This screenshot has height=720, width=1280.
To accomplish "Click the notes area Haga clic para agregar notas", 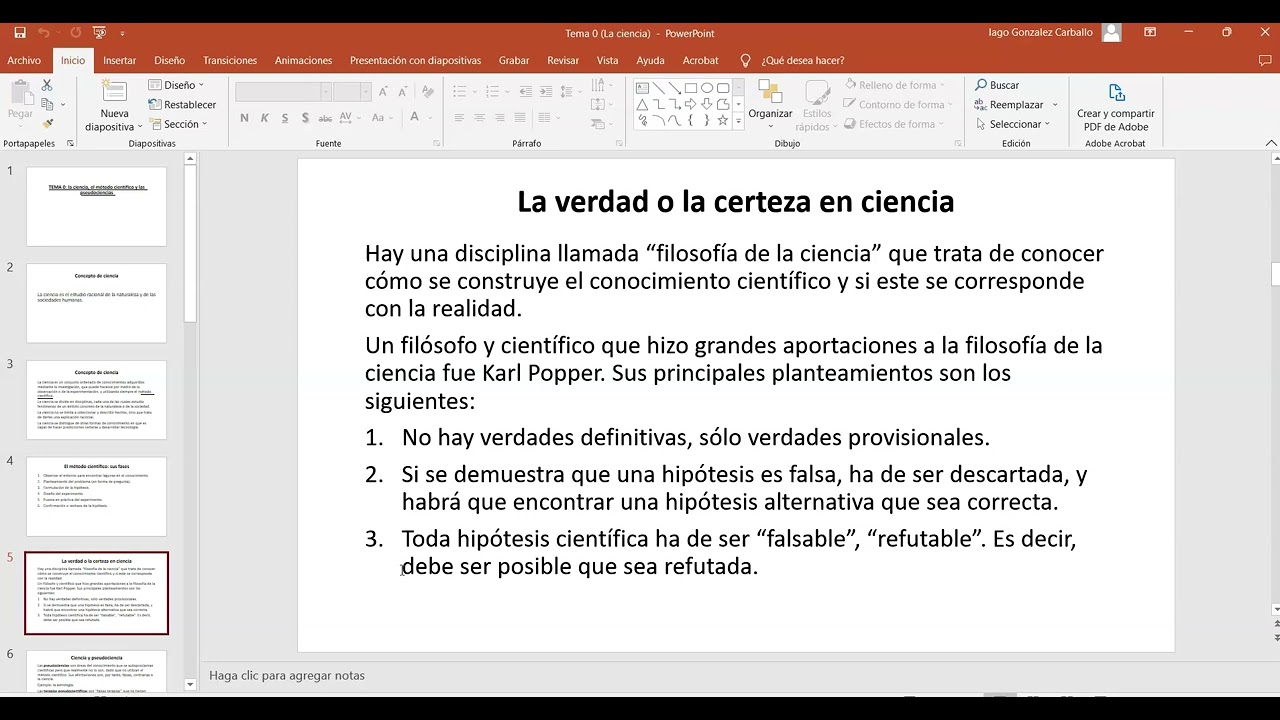I will [287, 675].
